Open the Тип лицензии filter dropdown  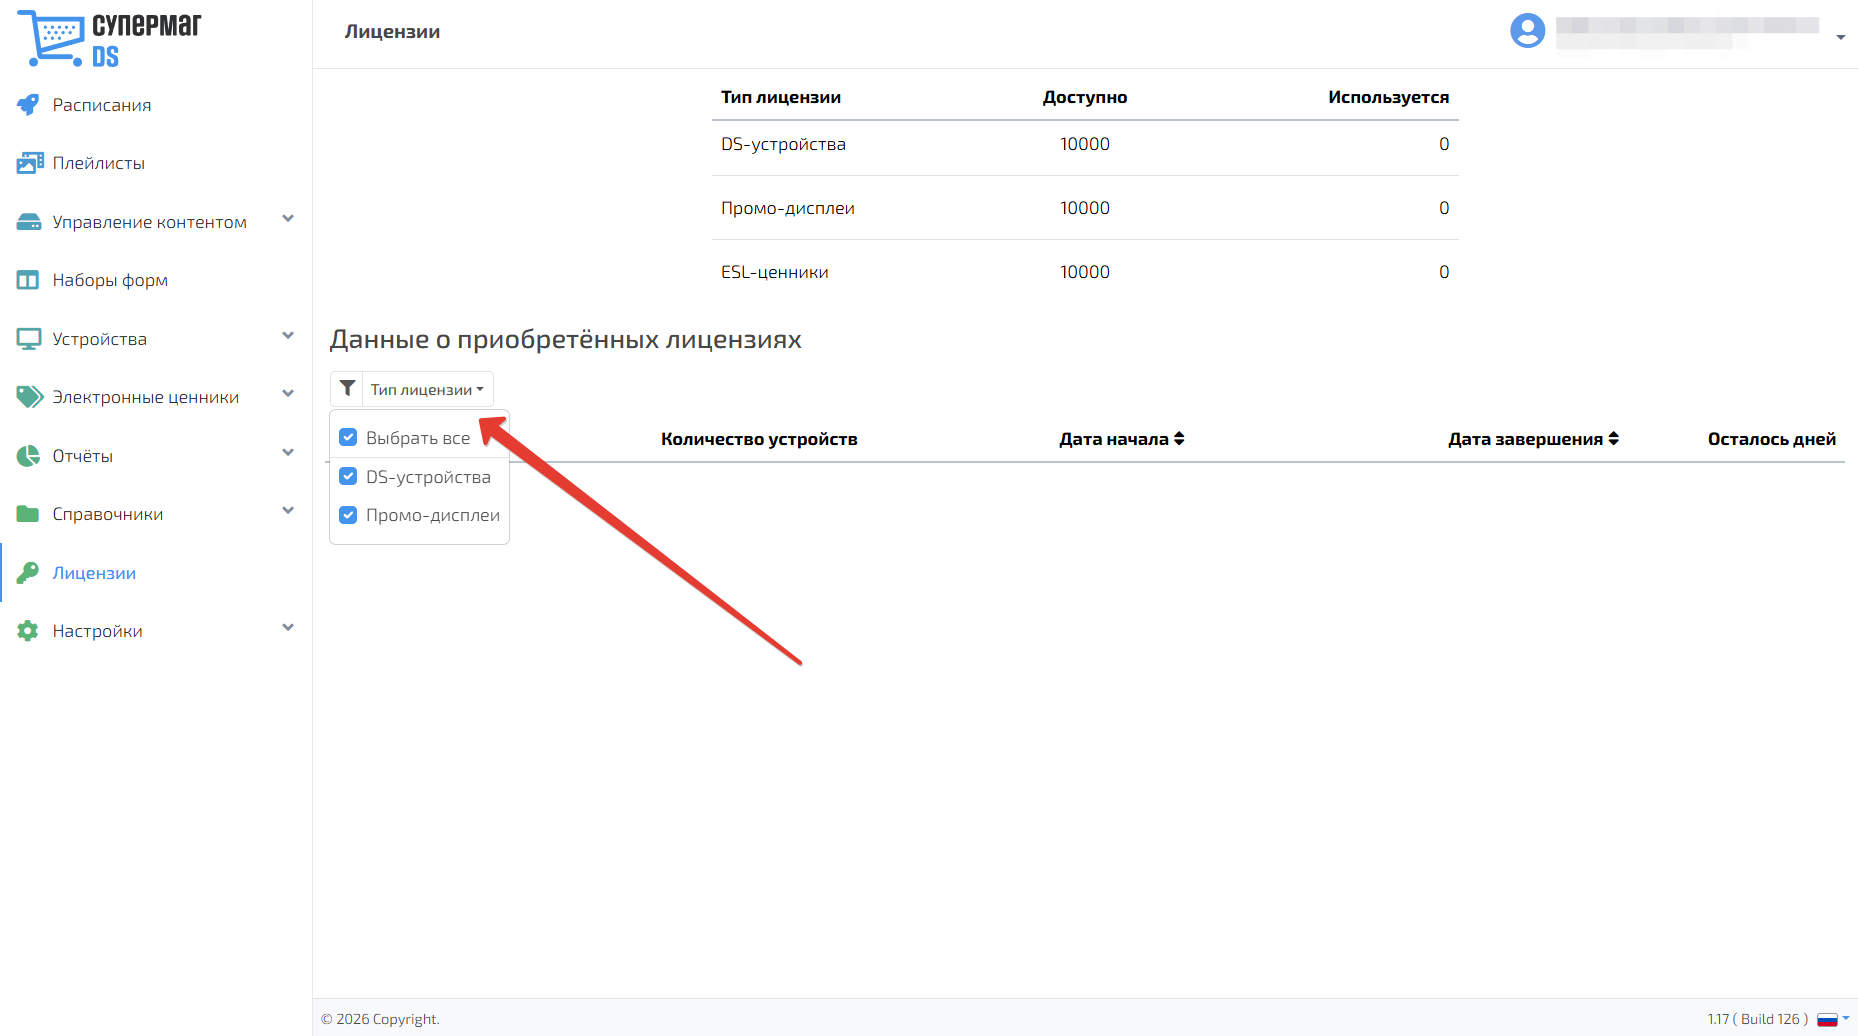(427, 389)
